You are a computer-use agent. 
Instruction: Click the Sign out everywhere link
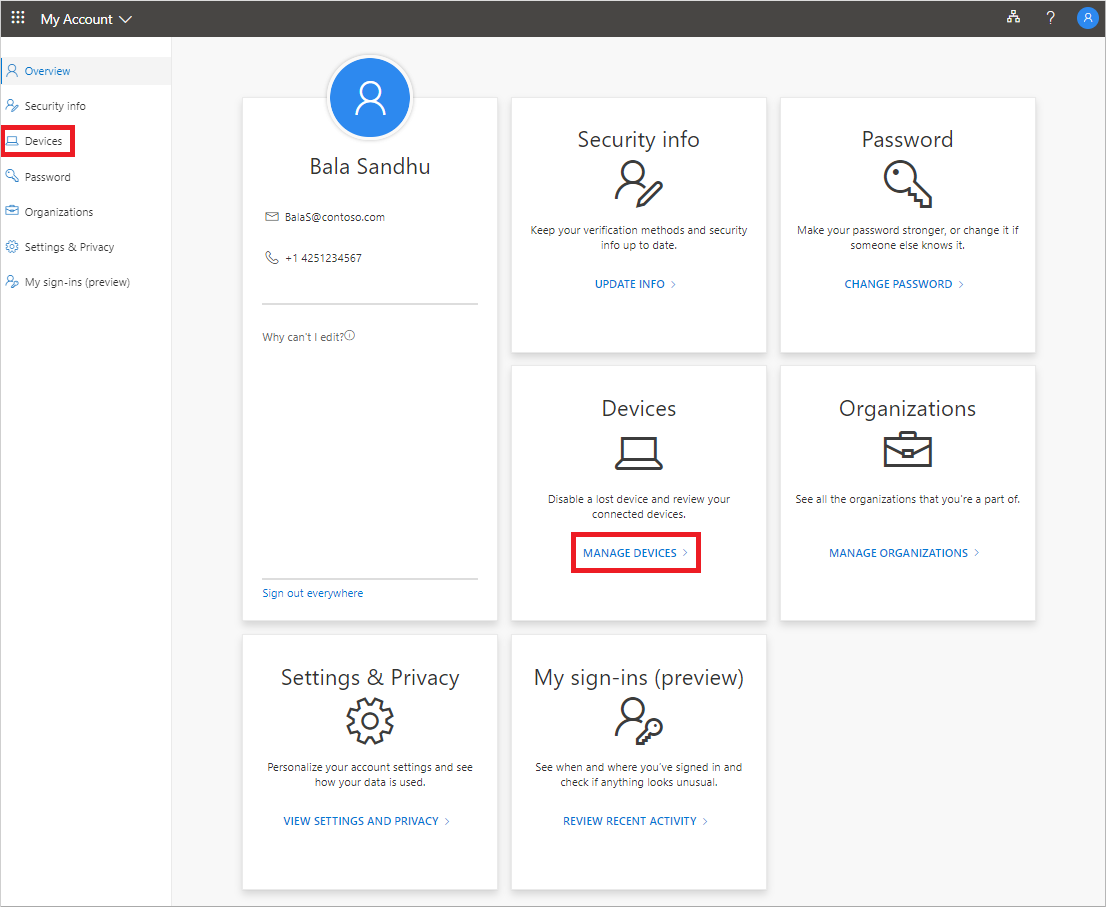click(312, 592)
